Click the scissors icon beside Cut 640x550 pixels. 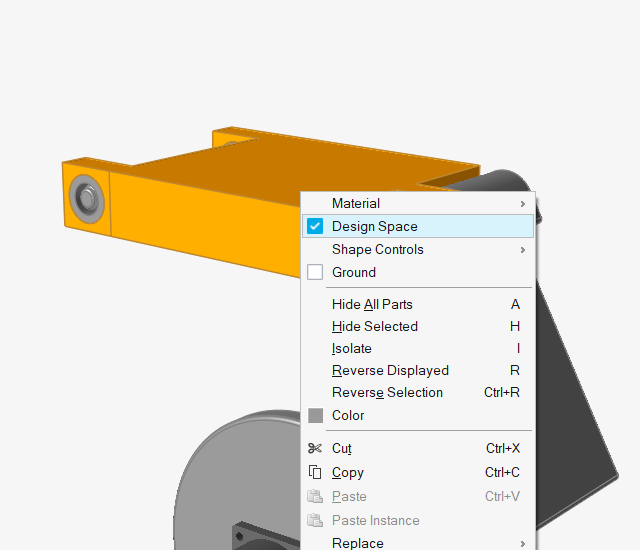(x=315, y=448)
